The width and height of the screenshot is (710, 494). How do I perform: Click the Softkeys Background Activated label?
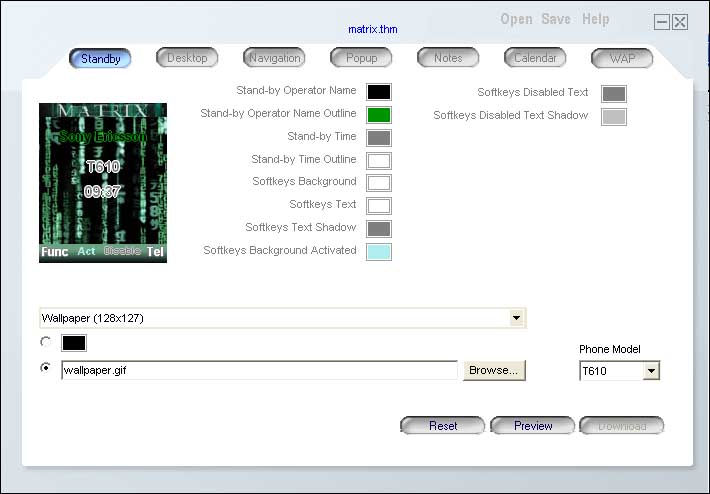coord(280,250)
